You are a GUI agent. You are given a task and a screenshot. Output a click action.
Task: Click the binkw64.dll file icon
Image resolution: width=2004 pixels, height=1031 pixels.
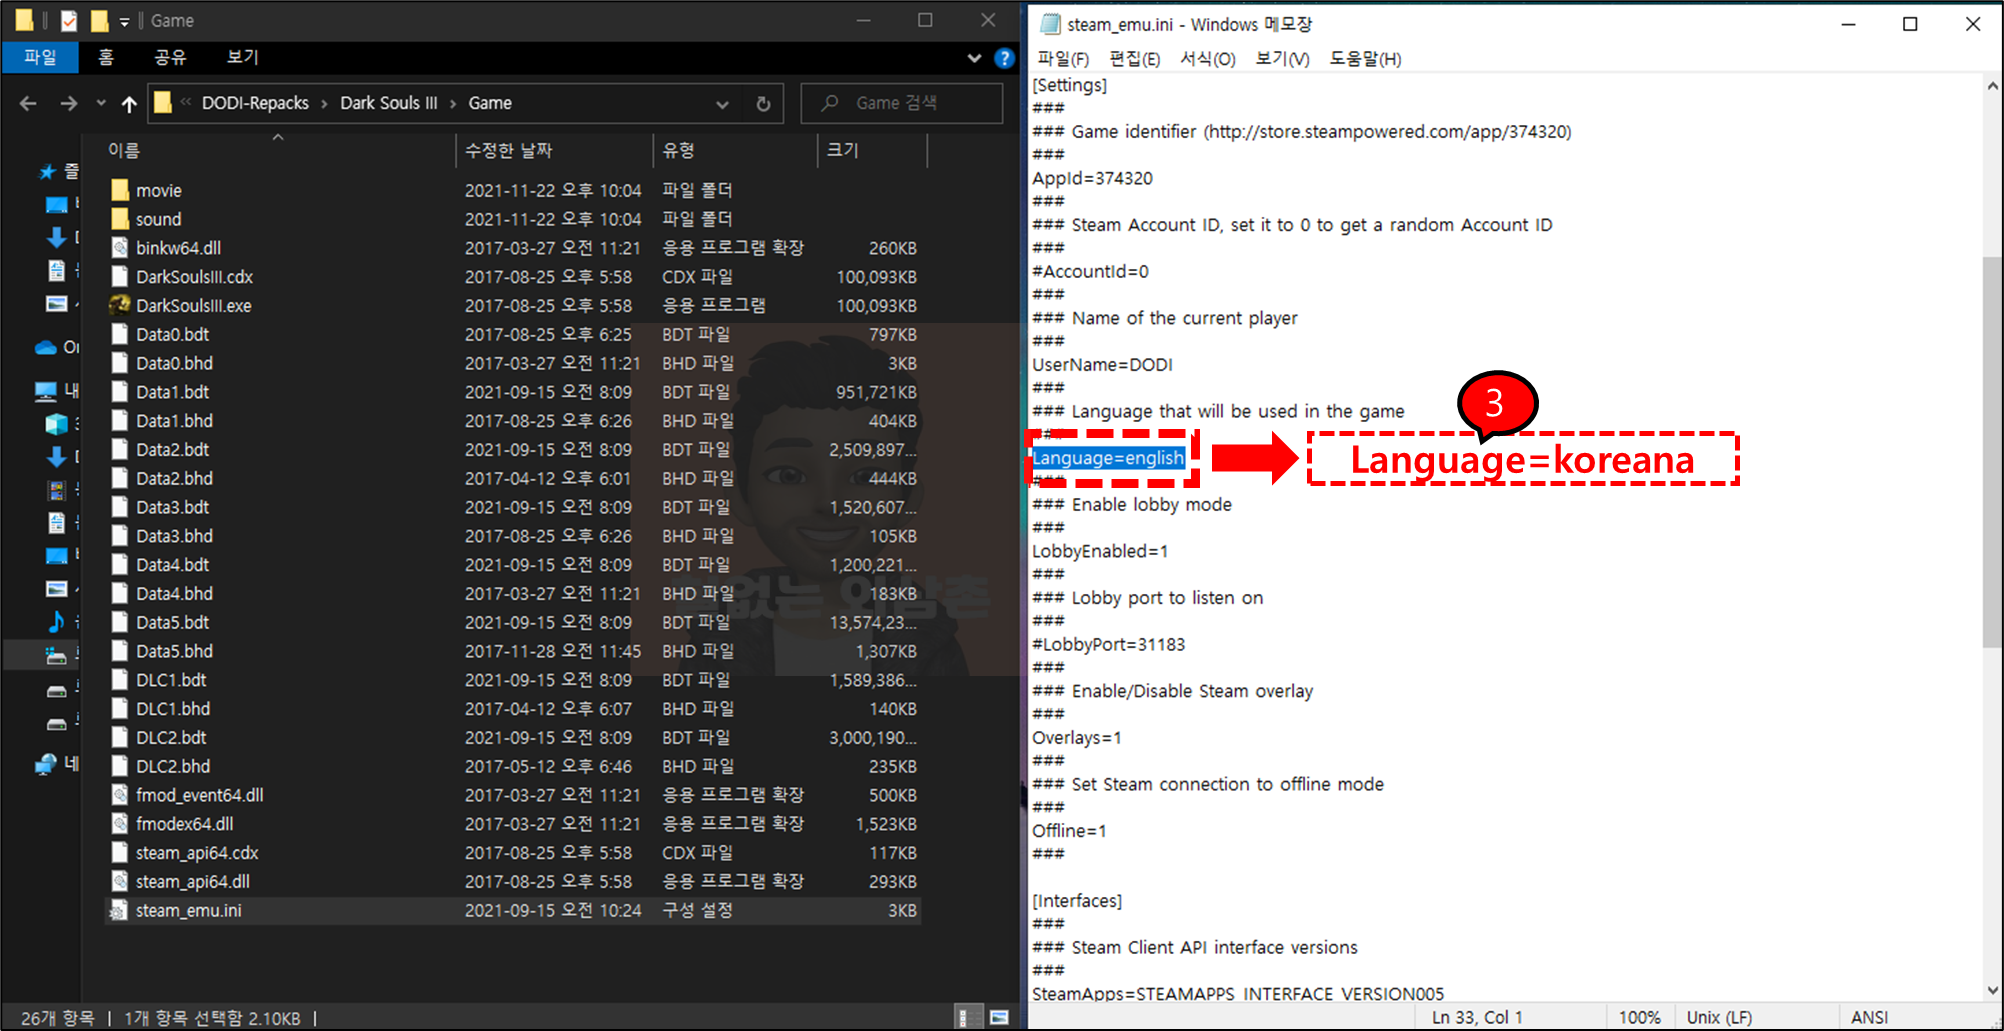click(120, 247)
